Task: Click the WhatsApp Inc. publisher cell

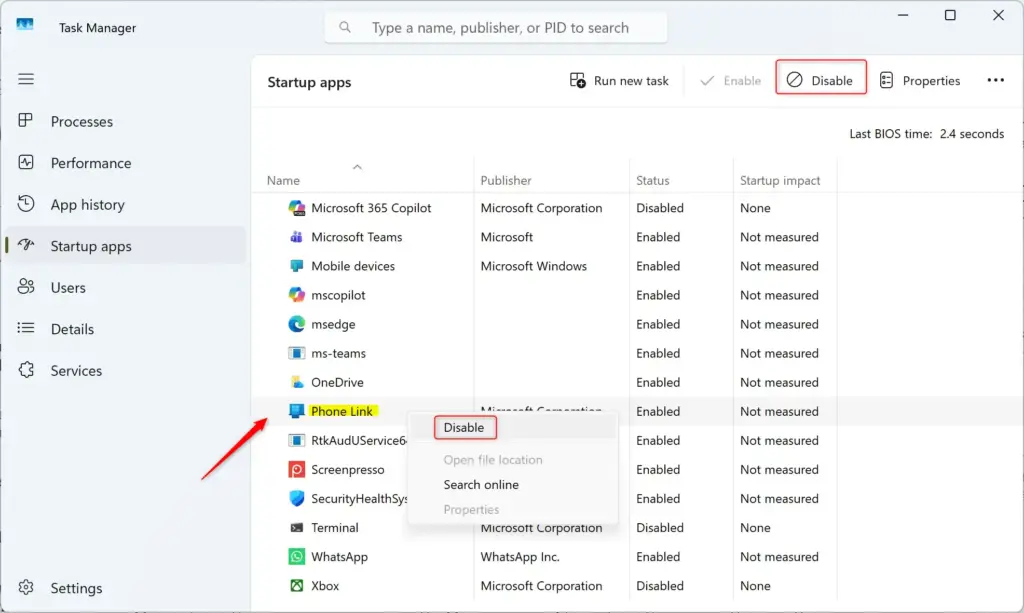Action: pyautogui.click(x=520, y=557)
